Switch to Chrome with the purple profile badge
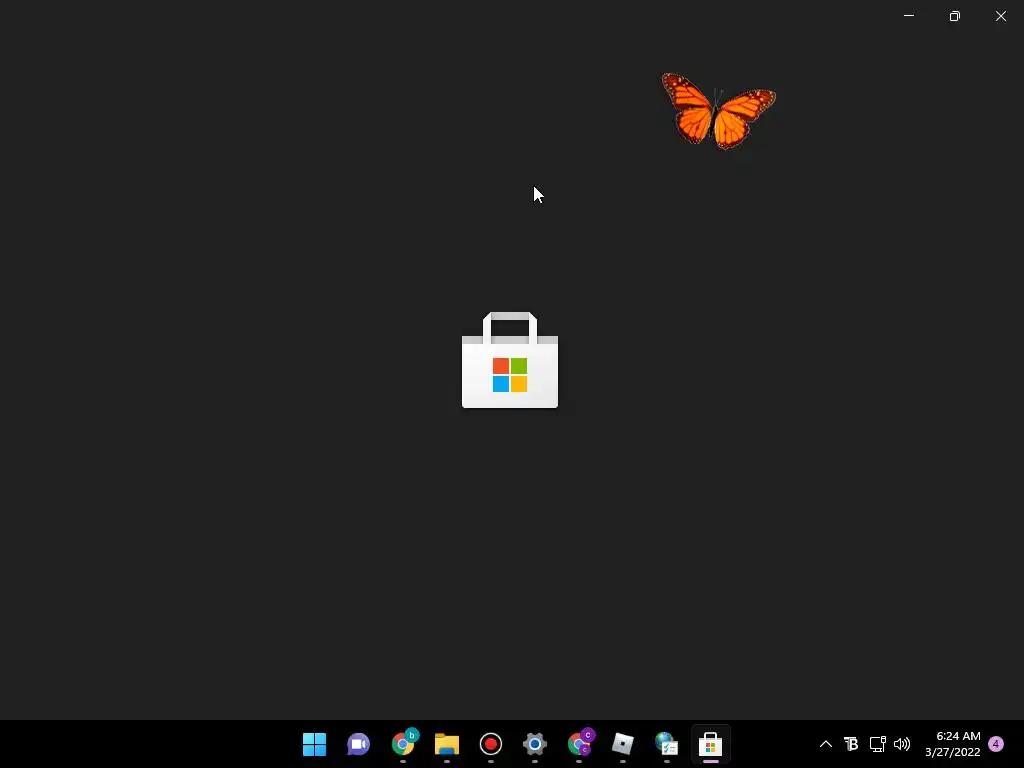This screenshot has height=768, width=1024. (x=580, y=743)
